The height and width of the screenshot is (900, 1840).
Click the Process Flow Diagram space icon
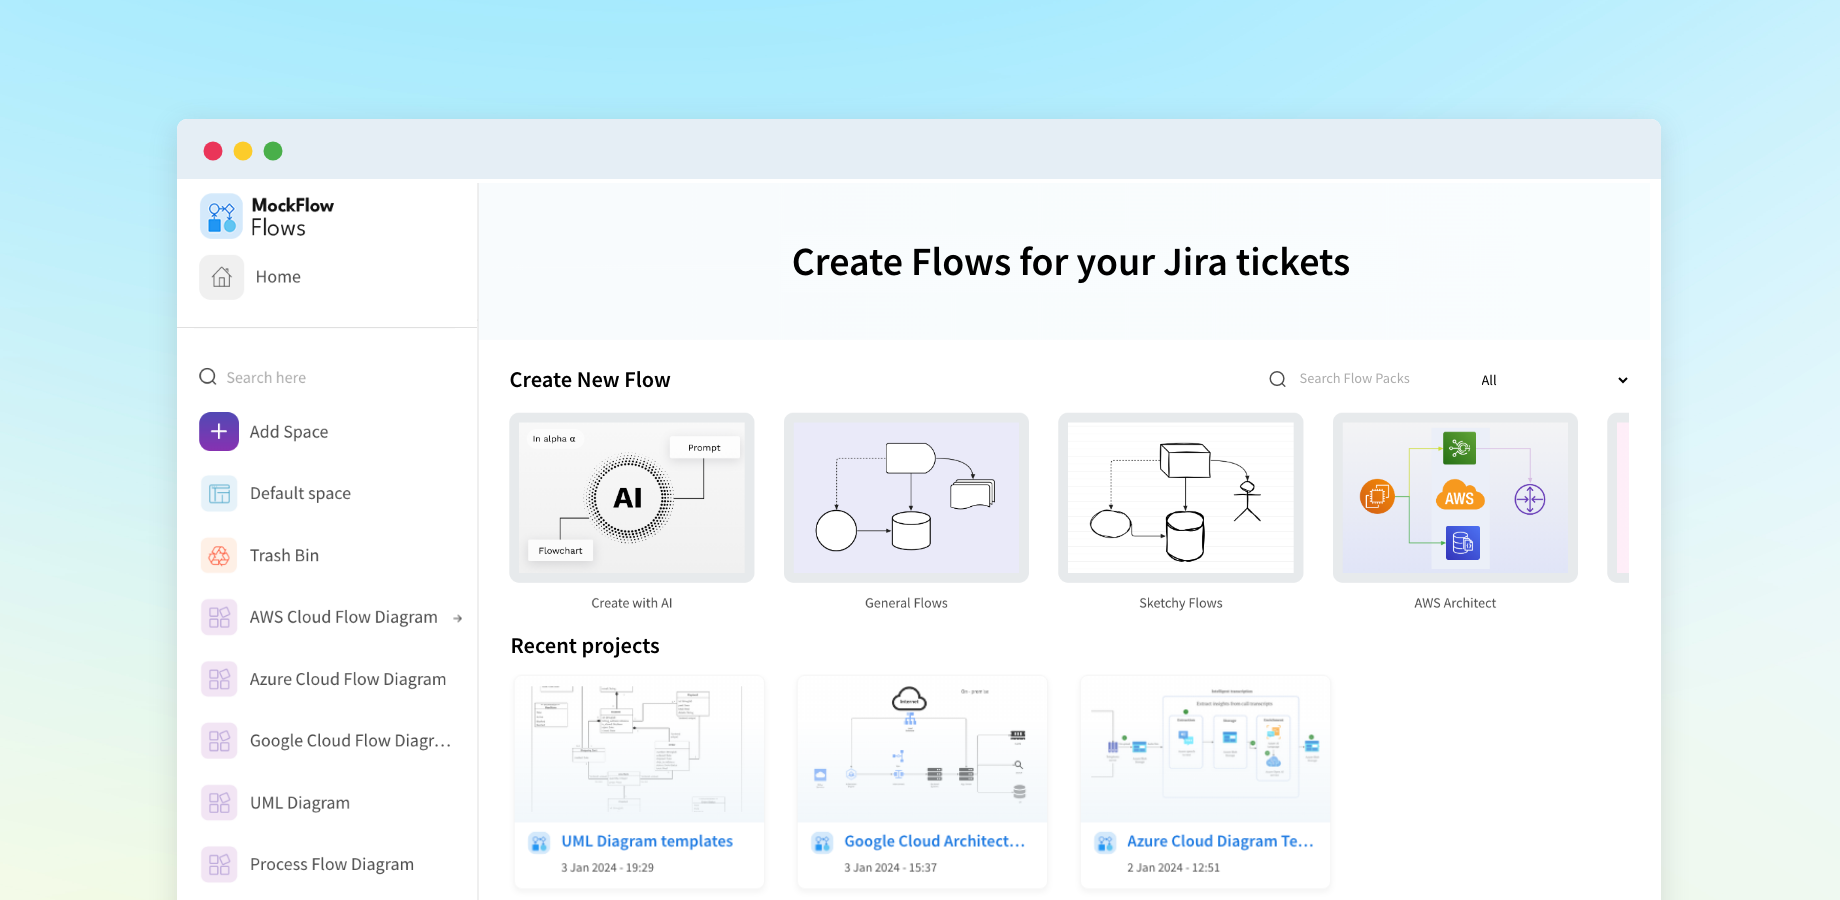pyautogui.click(x=219, y=864)
